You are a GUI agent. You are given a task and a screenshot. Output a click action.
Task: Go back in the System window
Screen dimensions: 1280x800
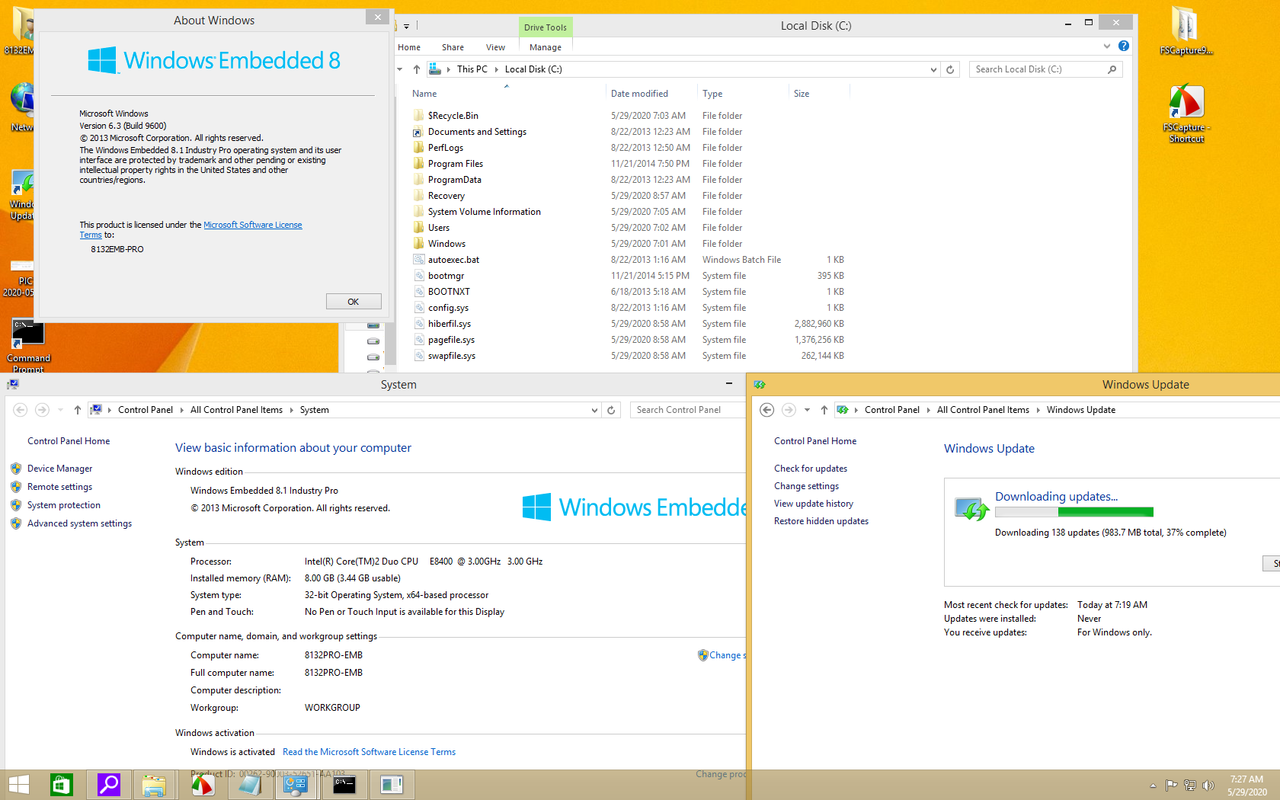(20, 410)
